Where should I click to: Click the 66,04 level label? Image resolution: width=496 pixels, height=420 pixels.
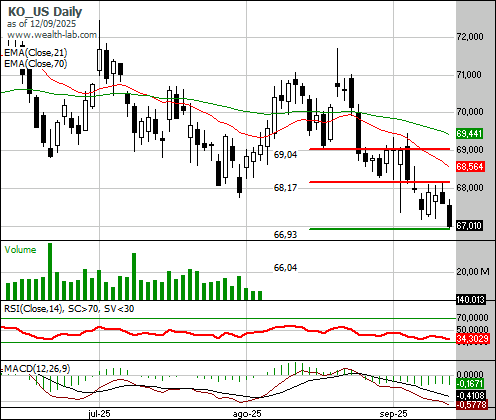click(x=285, y=268)
